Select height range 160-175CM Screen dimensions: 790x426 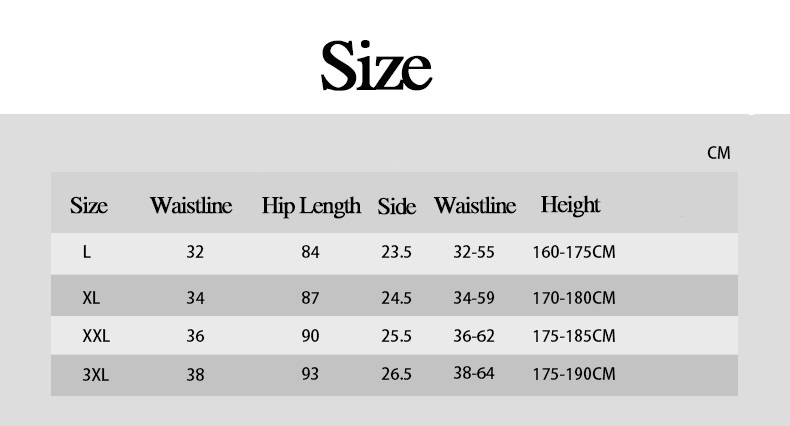tap(574, 253)
